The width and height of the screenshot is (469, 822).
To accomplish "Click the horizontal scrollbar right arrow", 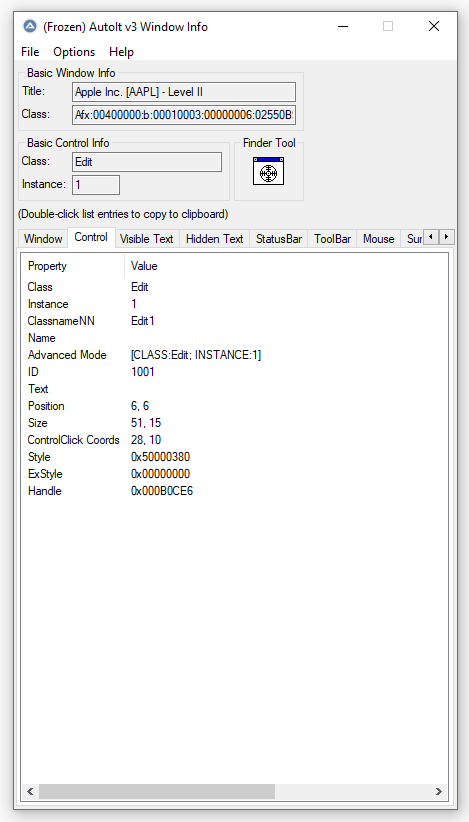I will pyautogui.click(x=439, y=791).
